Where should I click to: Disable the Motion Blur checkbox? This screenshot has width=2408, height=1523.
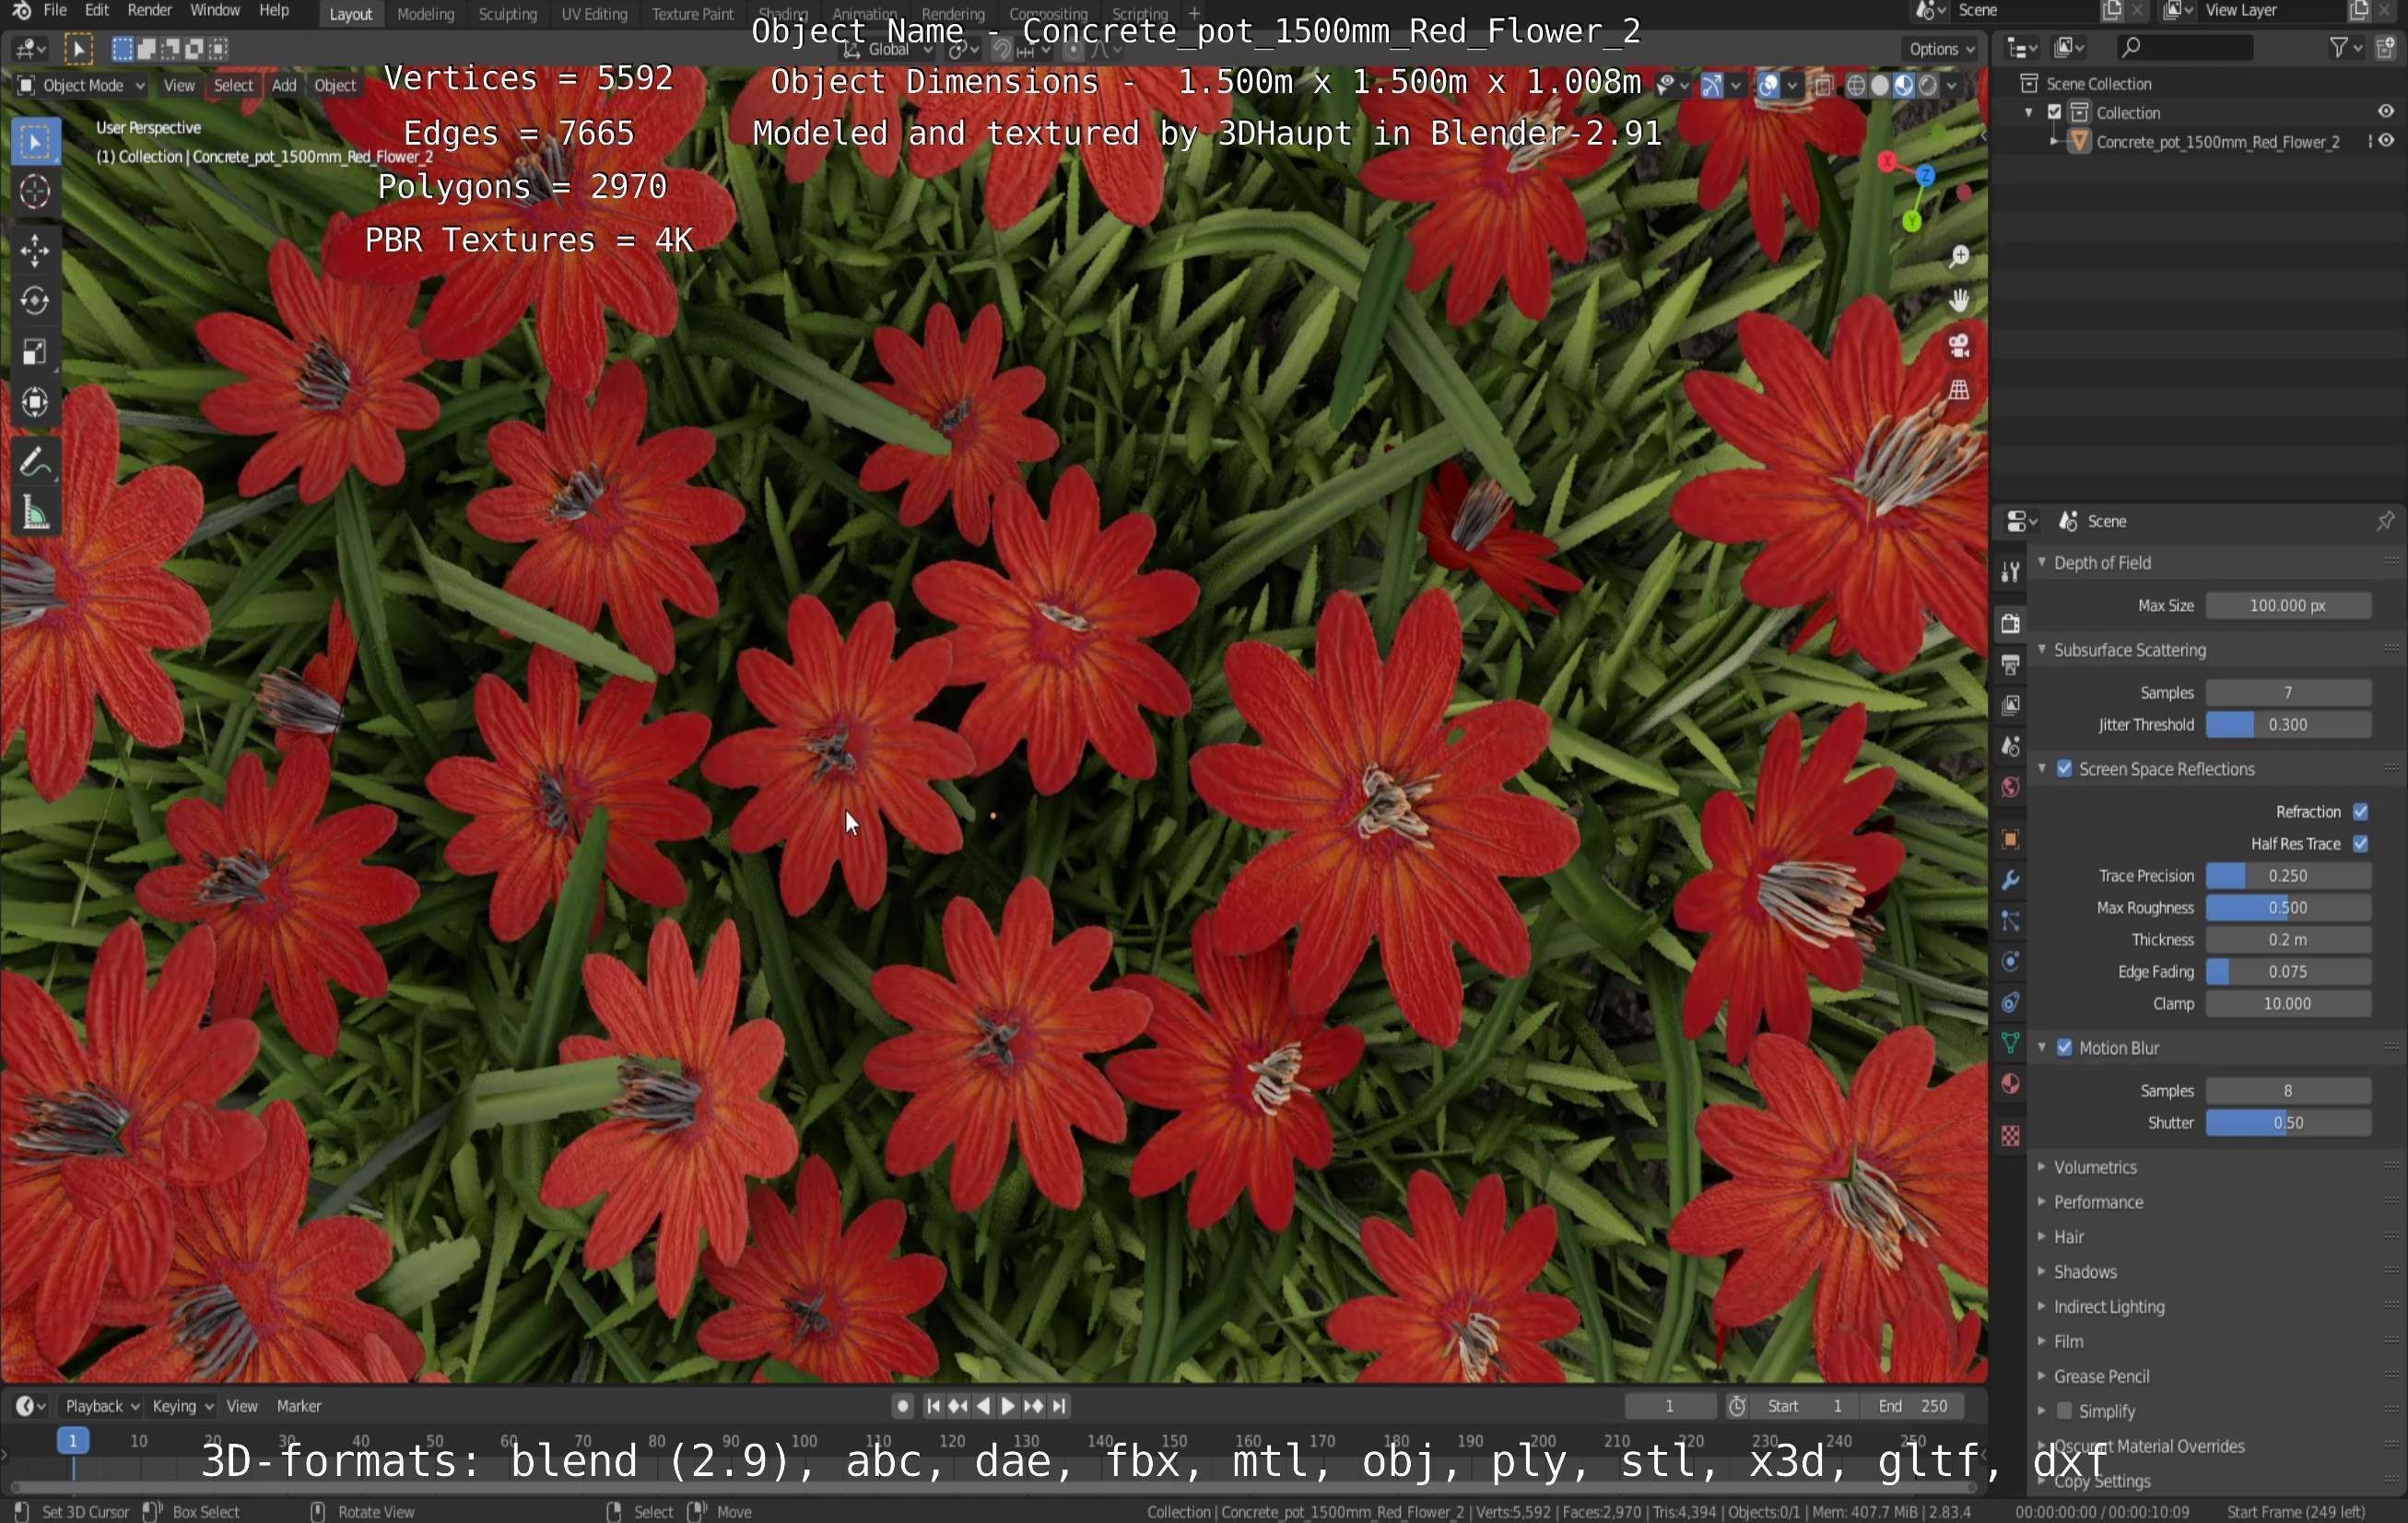pos(2064,1048)
